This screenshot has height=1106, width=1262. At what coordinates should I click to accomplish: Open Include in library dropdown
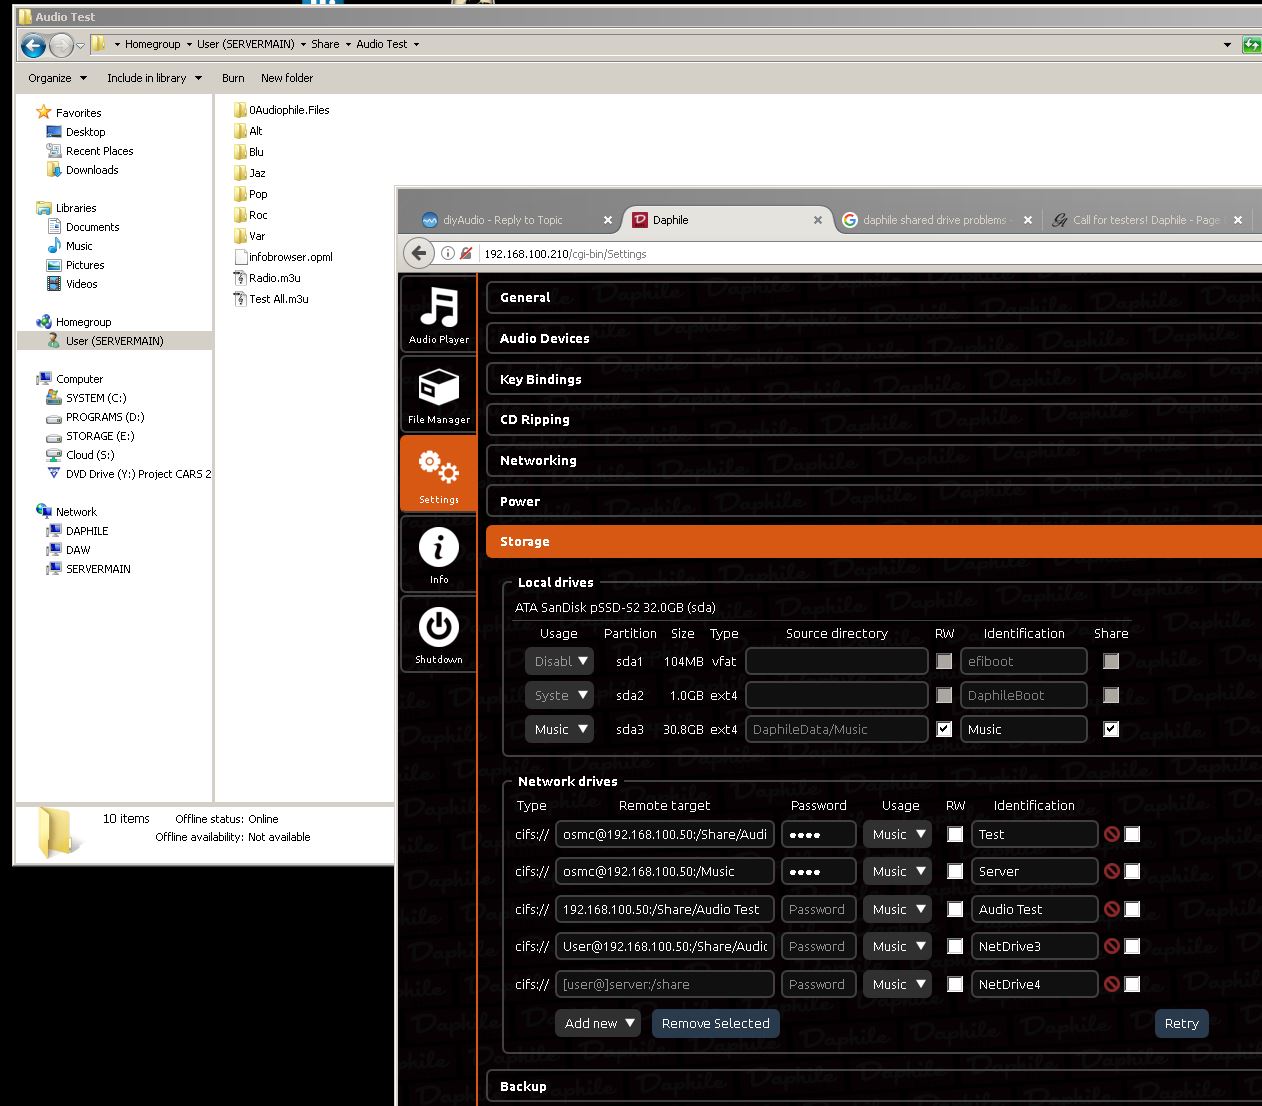[x=154, y=78]
